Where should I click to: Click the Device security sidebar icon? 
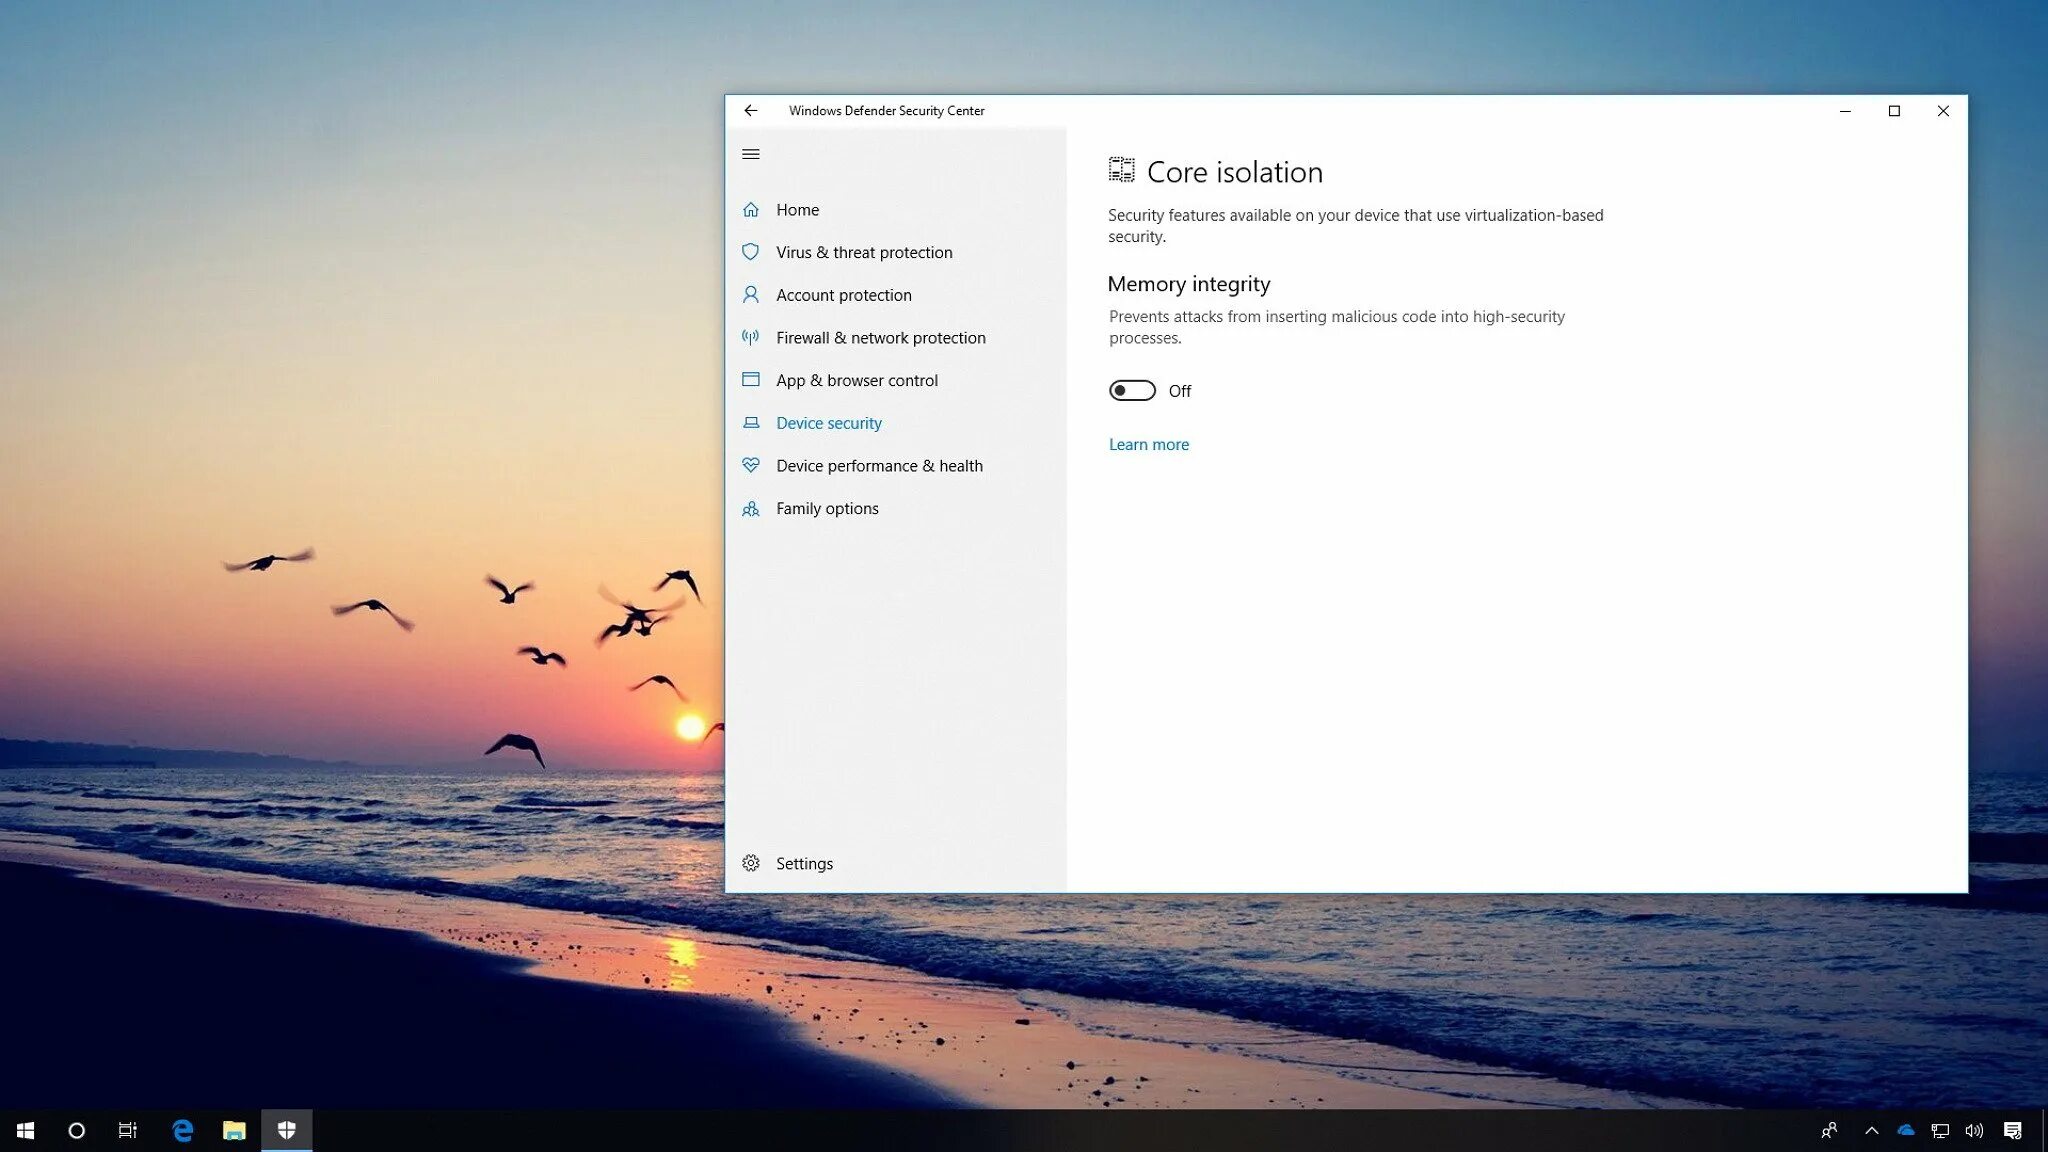[750, 422]
